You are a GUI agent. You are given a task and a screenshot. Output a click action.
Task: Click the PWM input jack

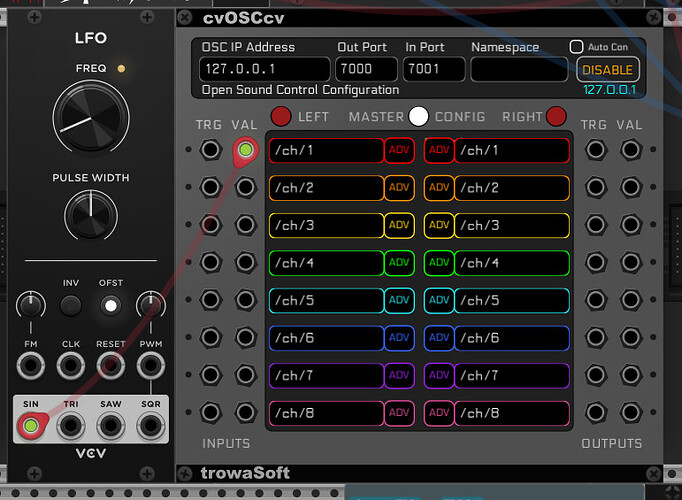[x=150, y=368]
